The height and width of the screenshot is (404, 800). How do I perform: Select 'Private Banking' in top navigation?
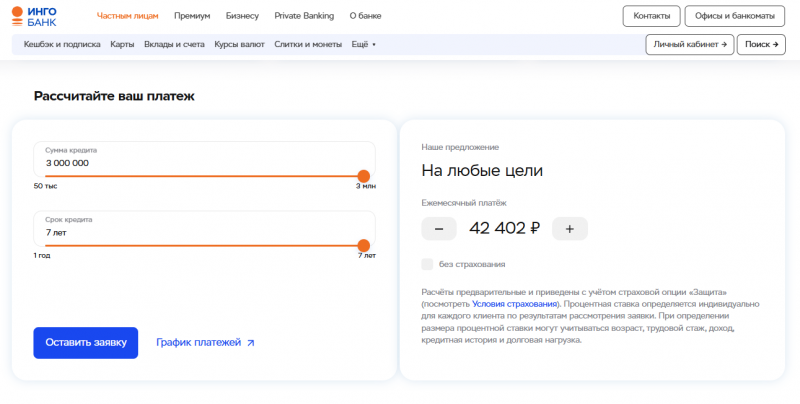point(305,16)
